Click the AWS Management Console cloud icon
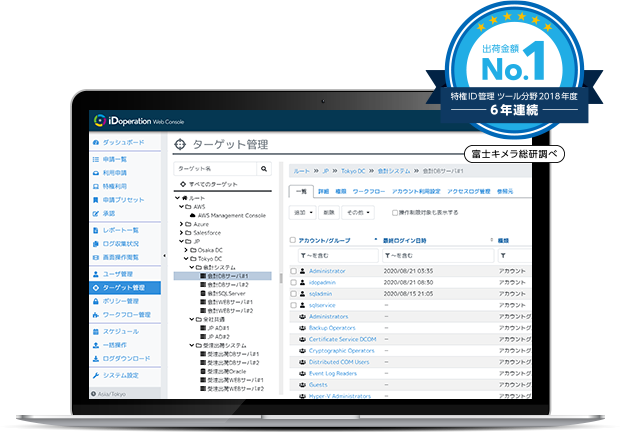620x433 pixels. click(193, 216)
